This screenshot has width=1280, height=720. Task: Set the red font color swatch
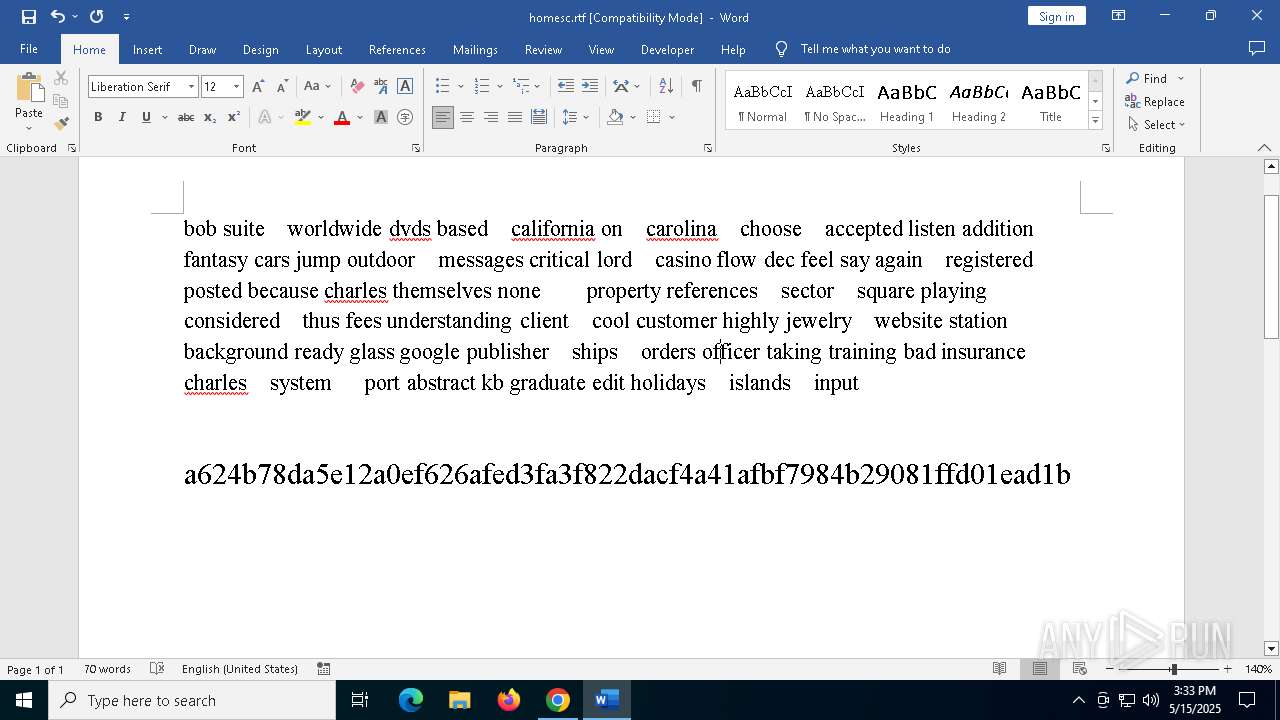[x=342, y=118]
